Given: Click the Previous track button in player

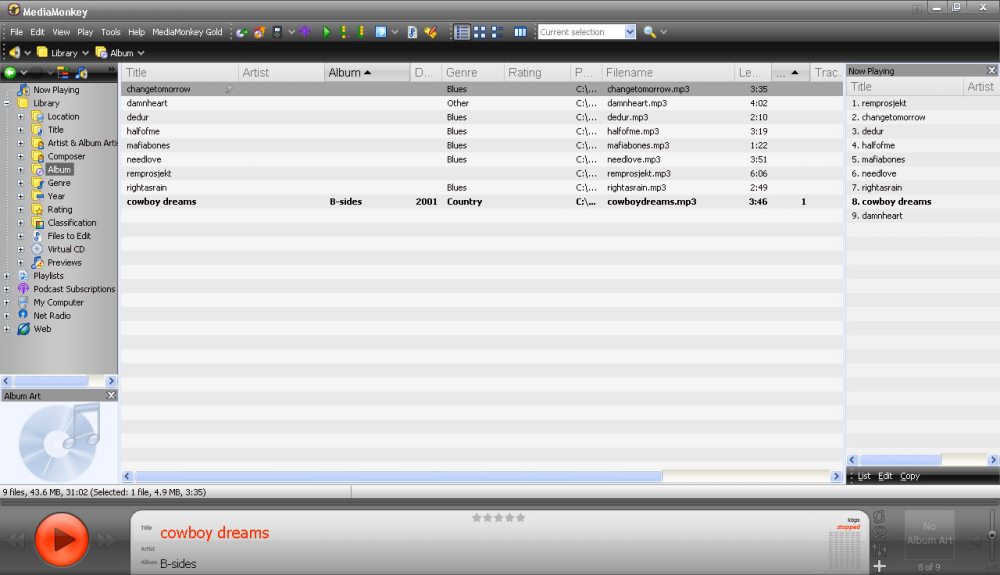Looking at the screenshot, I should (16, 541).
